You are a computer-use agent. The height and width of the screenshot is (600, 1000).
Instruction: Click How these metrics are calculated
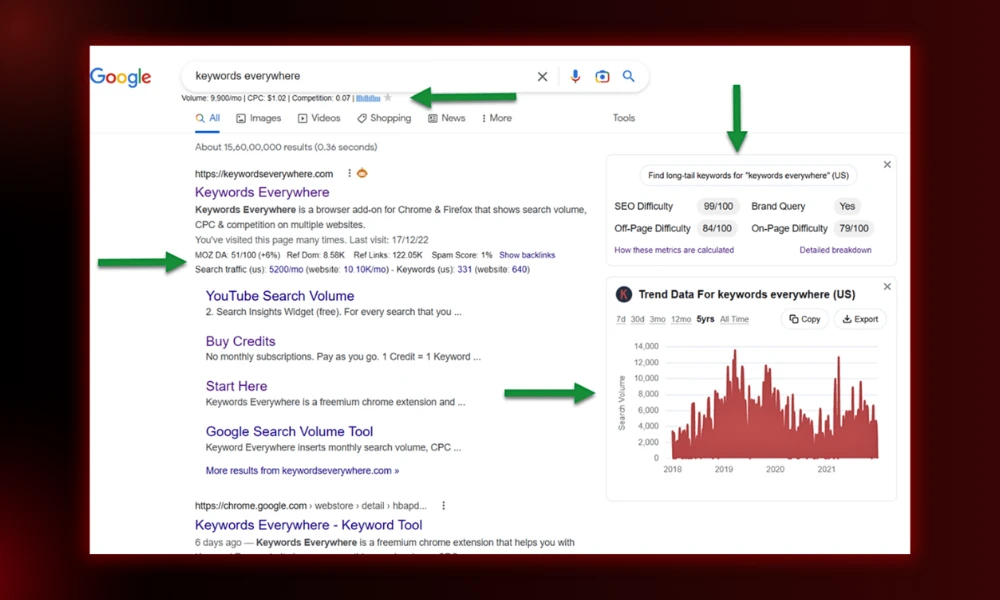[x=674, y=250]
